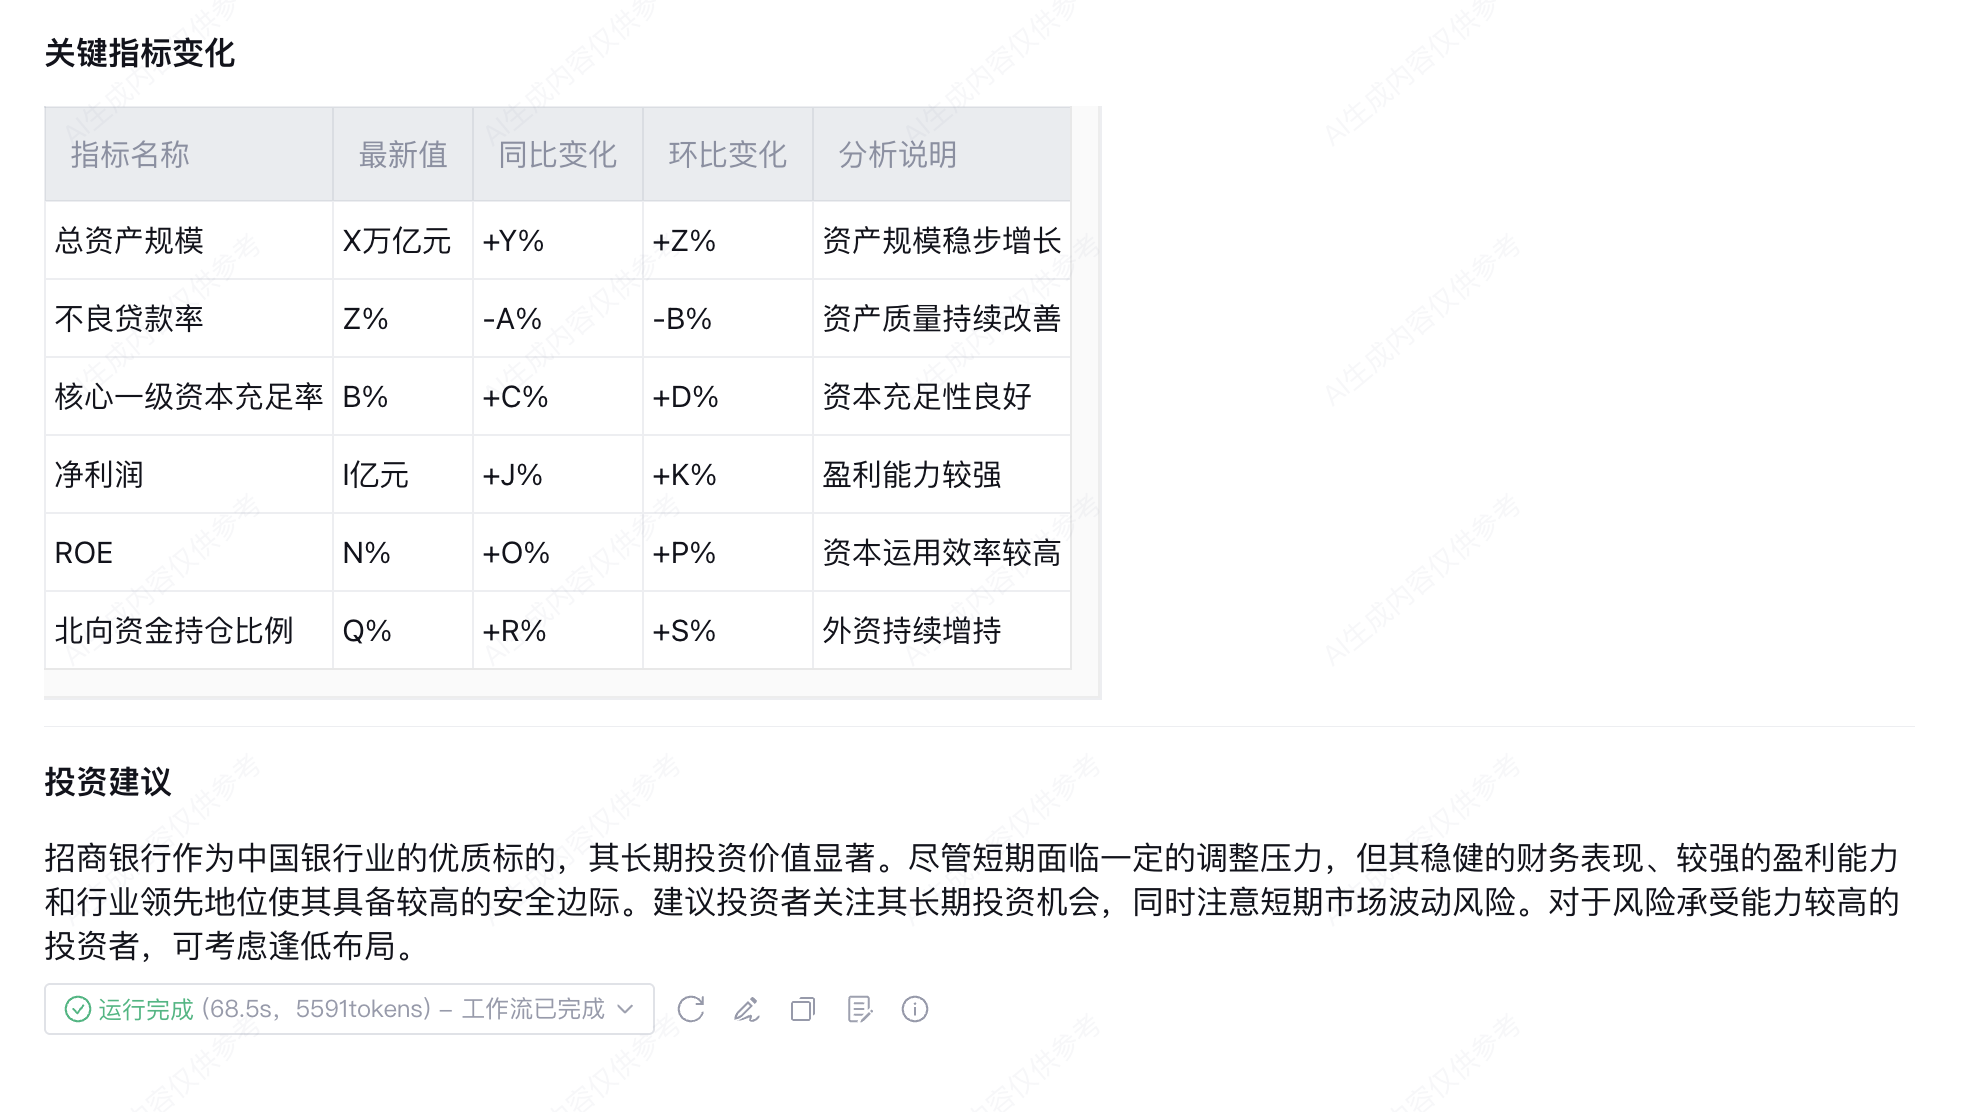Select the 核心一级资本充足率 cell
Viewport: 1982px width, 1112px height.
pyautogui.click(x=189, y=397)
